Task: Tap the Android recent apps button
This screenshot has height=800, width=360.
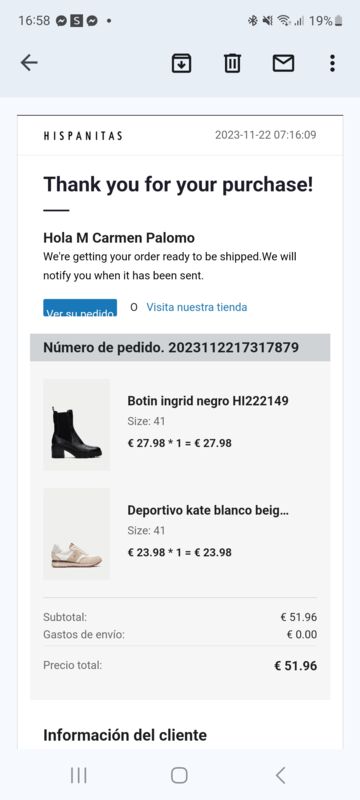Action: (79, 775)
